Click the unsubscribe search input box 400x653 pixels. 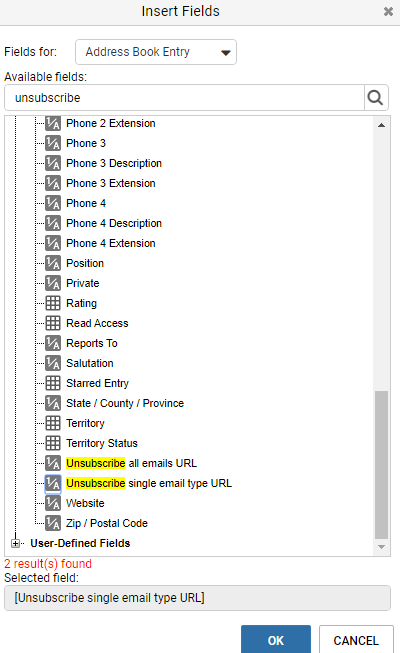pos(185,98)
